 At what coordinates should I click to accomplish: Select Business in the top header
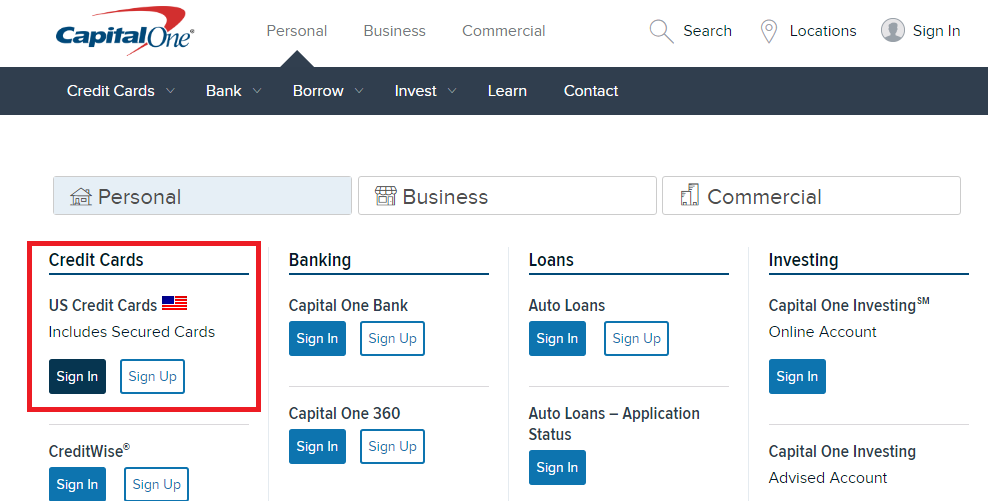(394, 31)
